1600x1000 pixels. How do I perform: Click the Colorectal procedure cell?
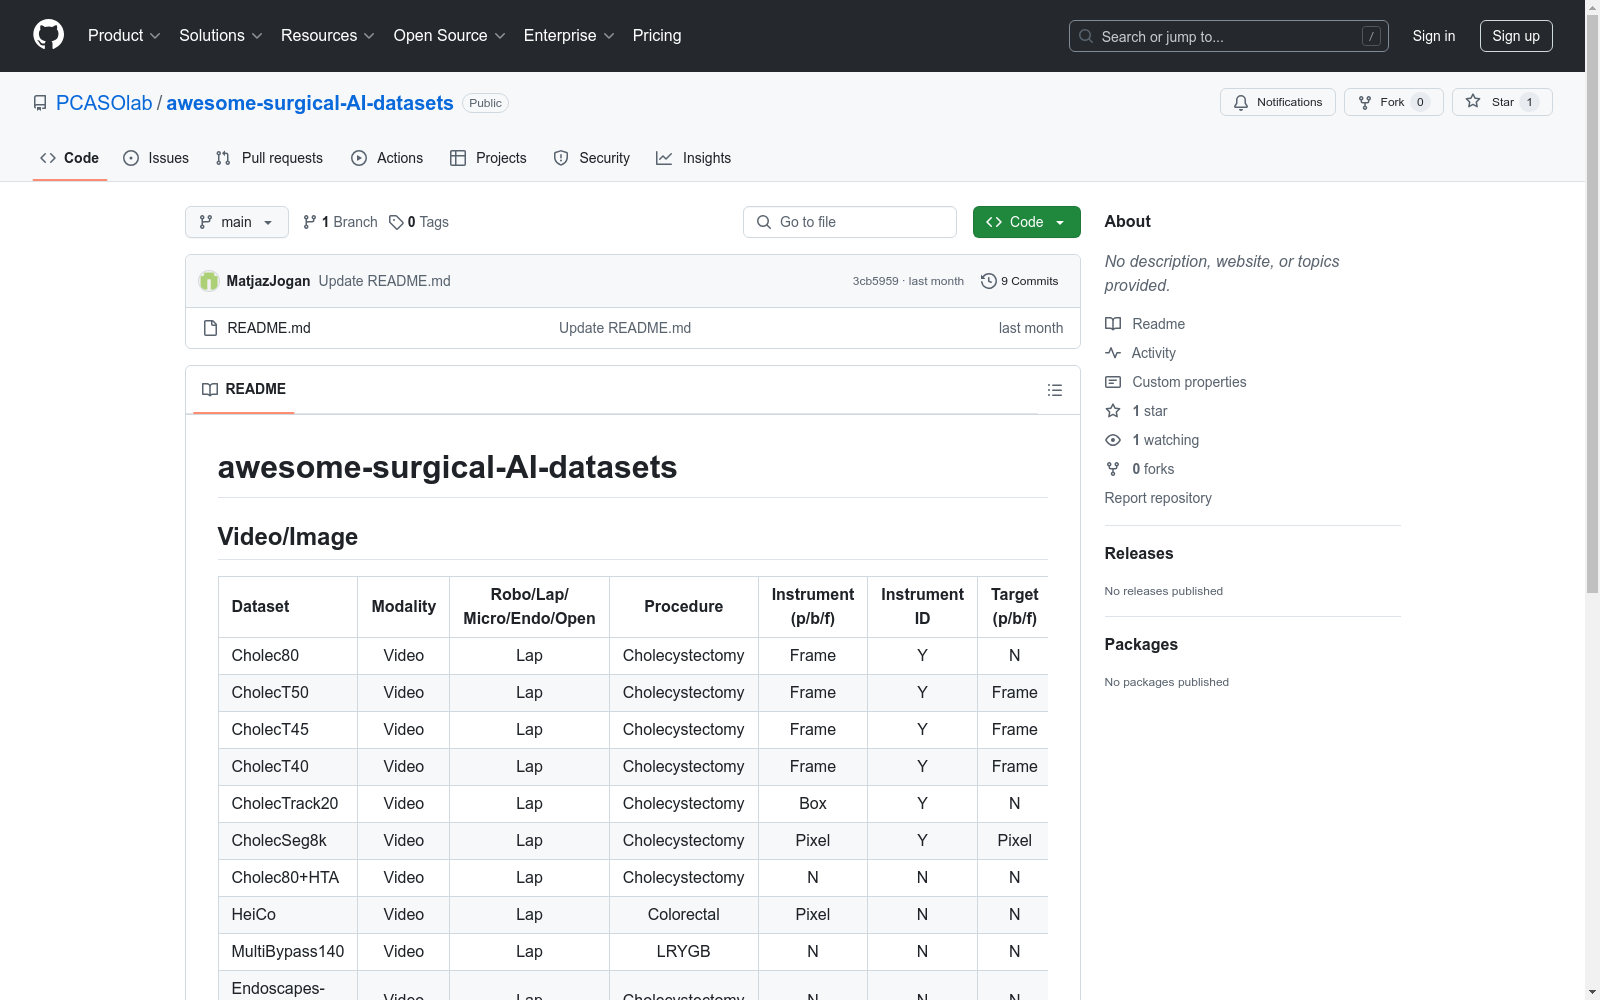(684, 915)
